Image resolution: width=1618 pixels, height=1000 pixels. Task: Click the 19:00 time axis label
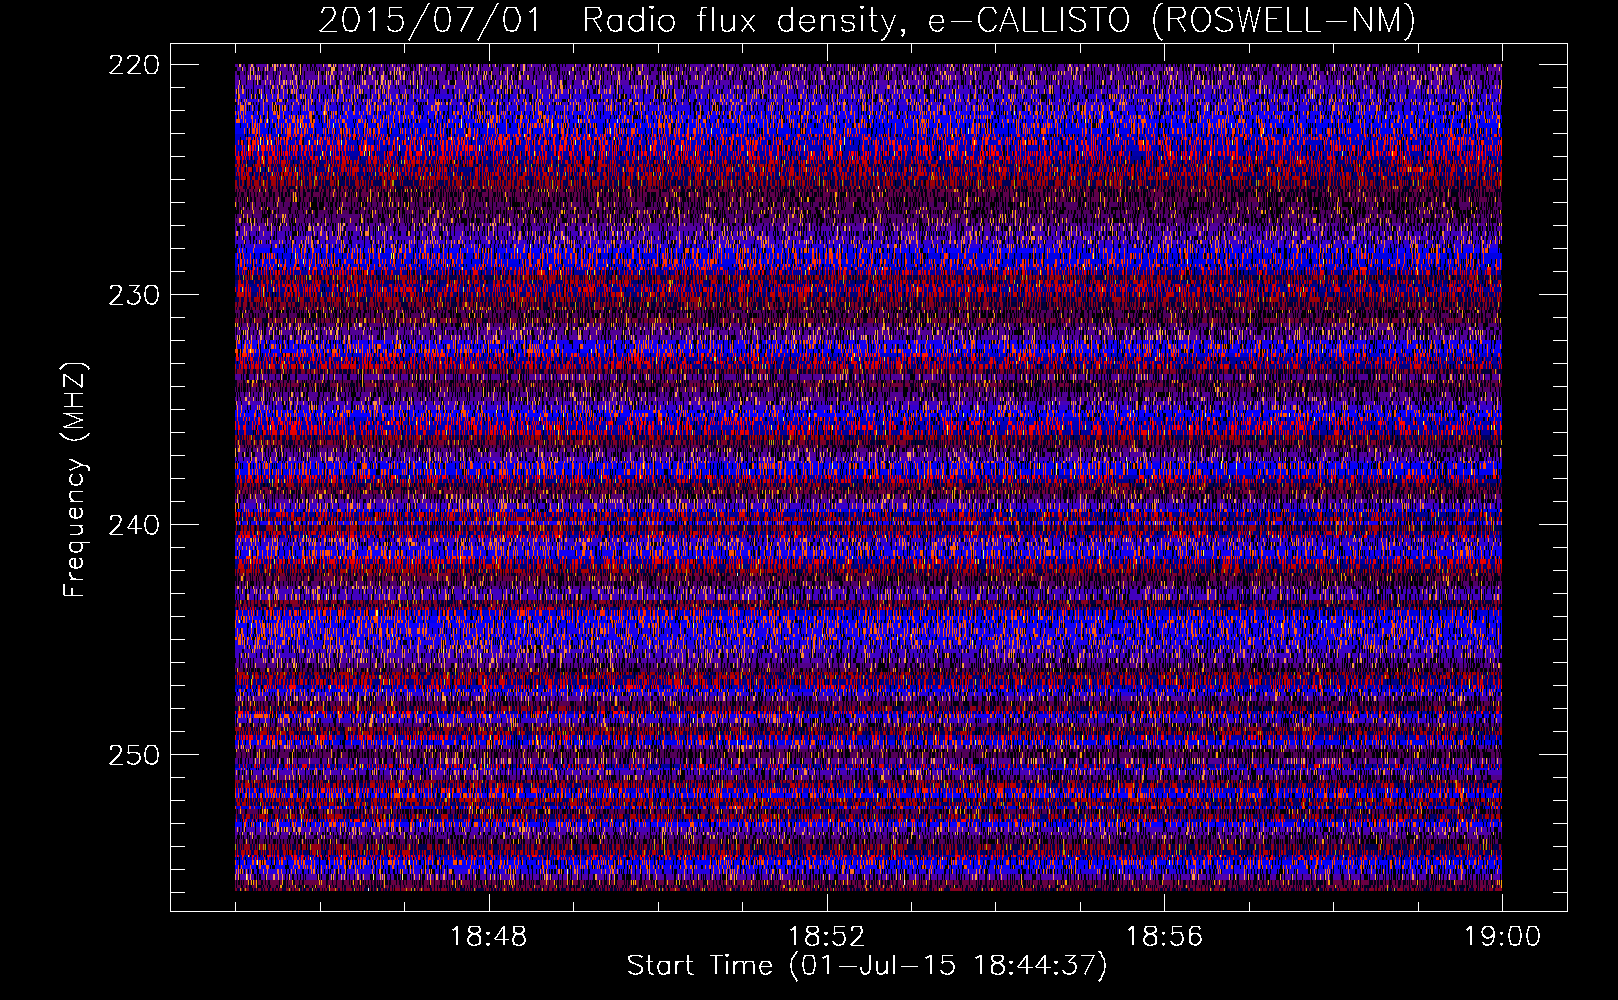click(1503, 937)
